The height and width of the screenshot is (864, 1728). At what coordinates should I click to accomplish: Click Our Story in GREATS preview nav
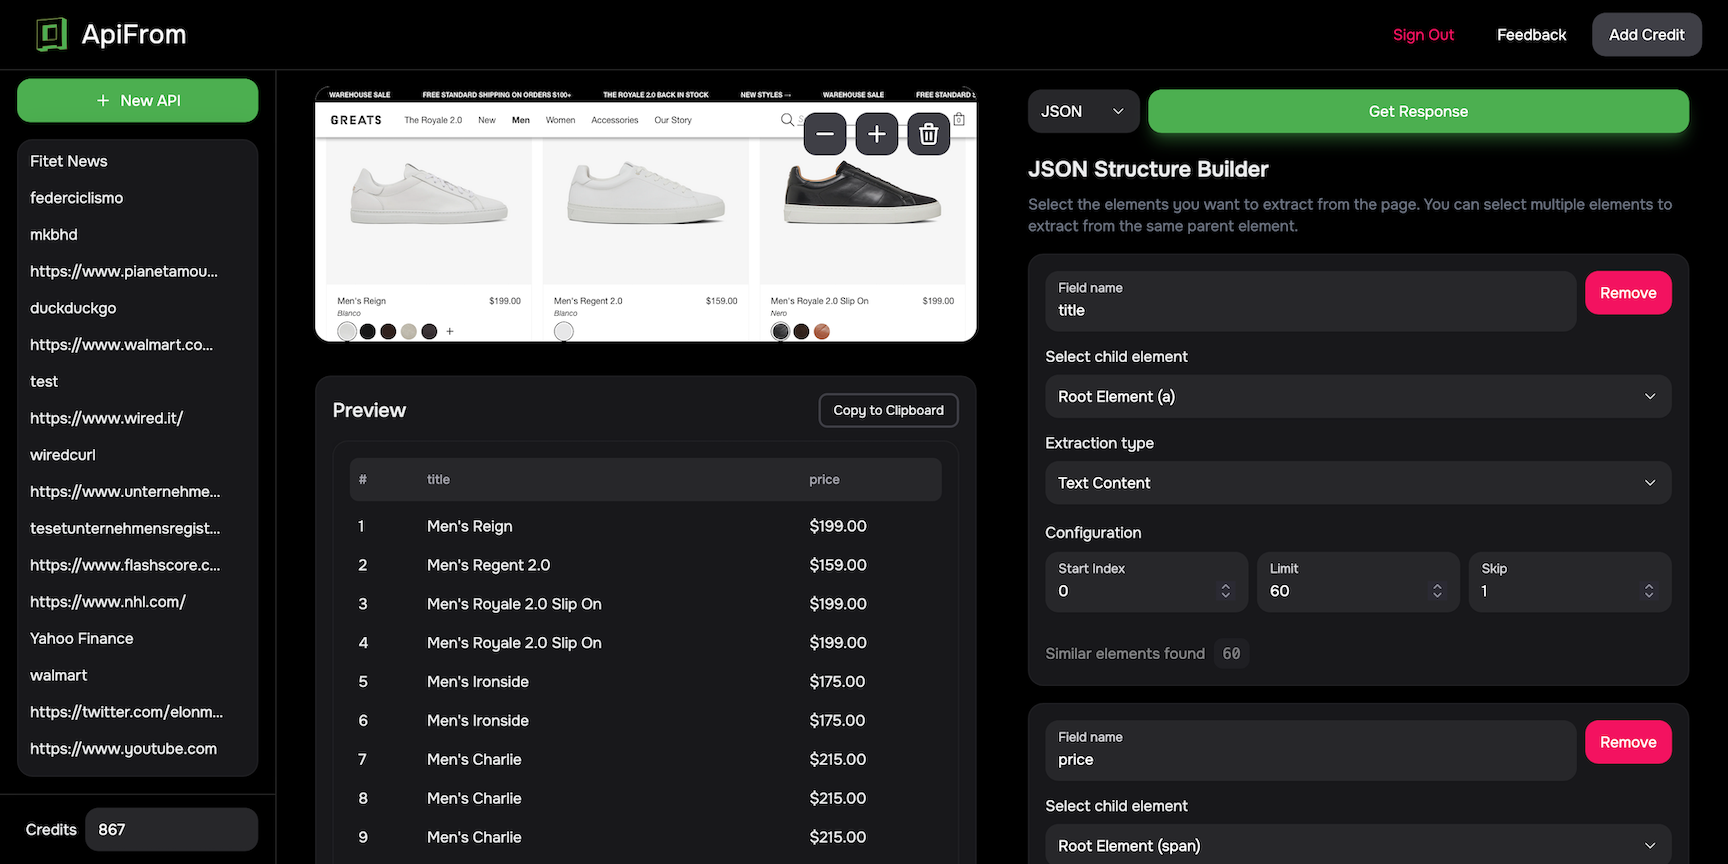tap(673, 120)
